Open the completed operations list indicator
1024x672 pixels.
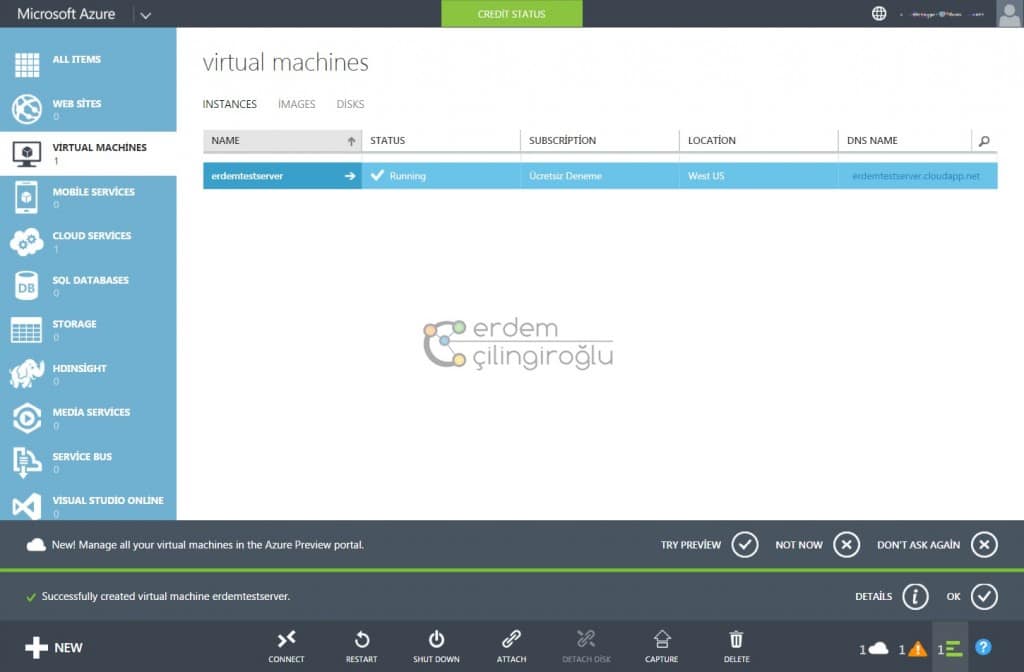click(x=950, y=648)
